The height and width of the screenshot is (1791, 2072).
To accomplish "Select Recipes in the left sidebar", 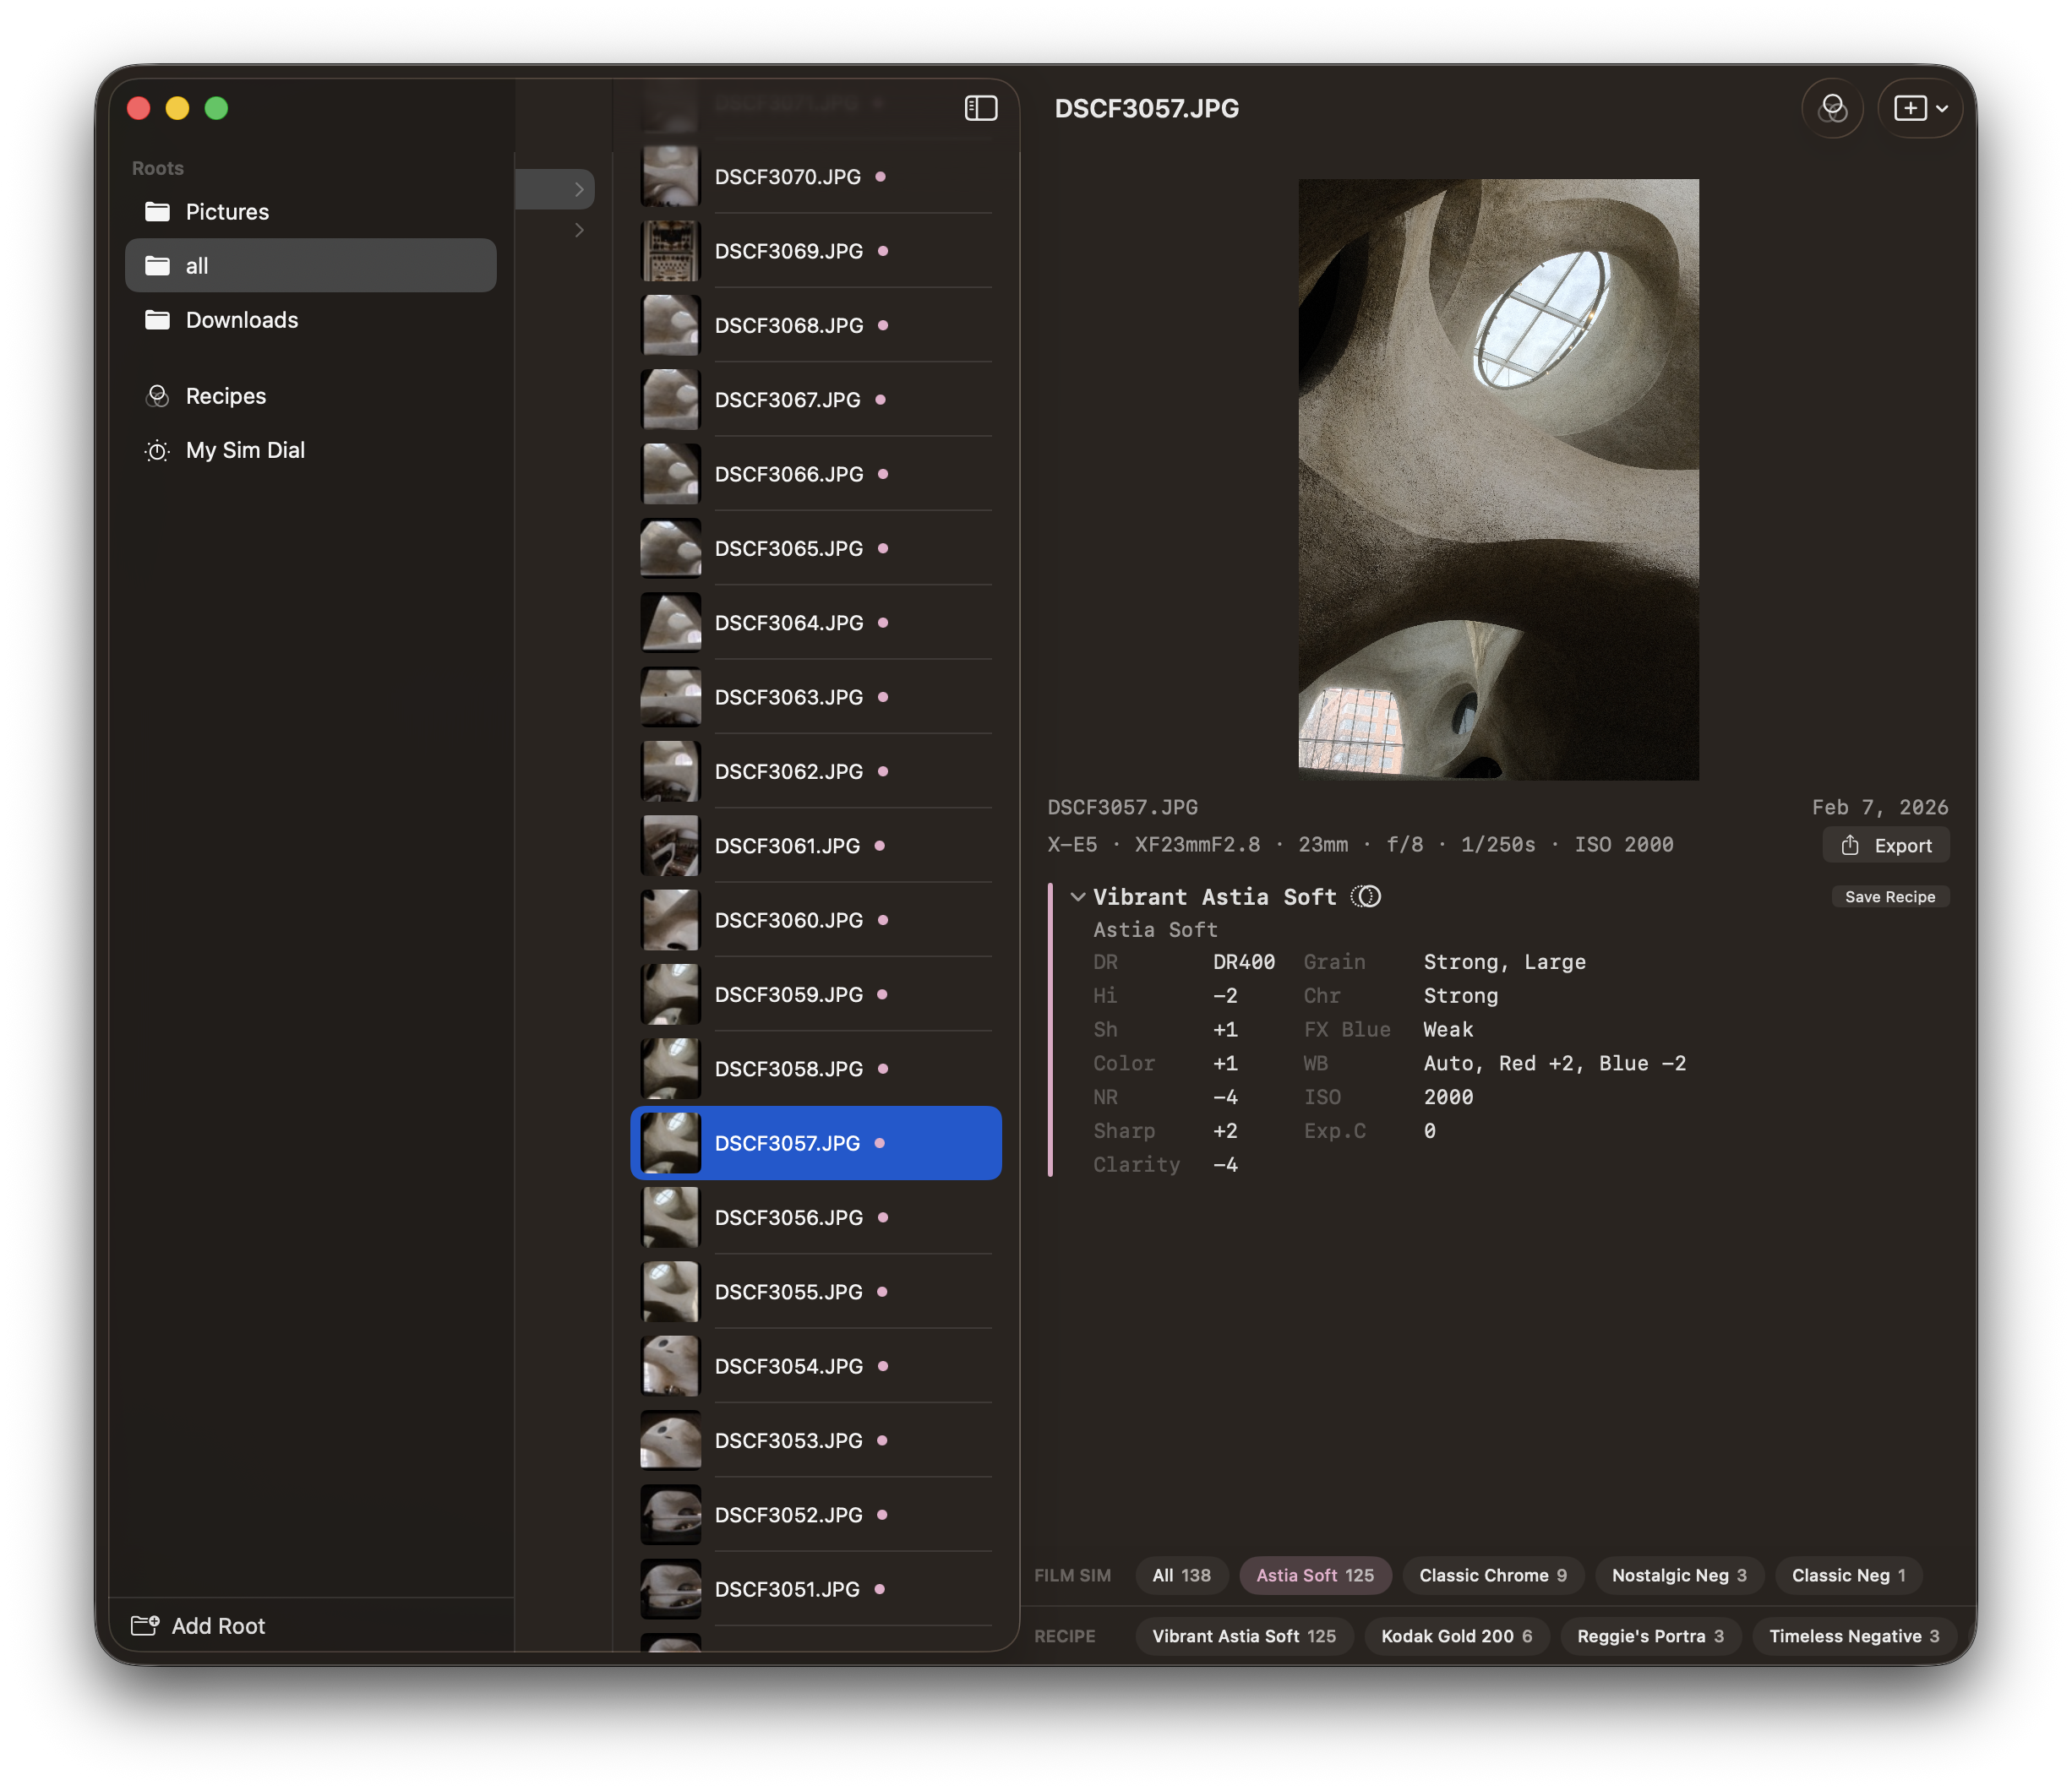I will pyautogui.click(x=225, y=396).
